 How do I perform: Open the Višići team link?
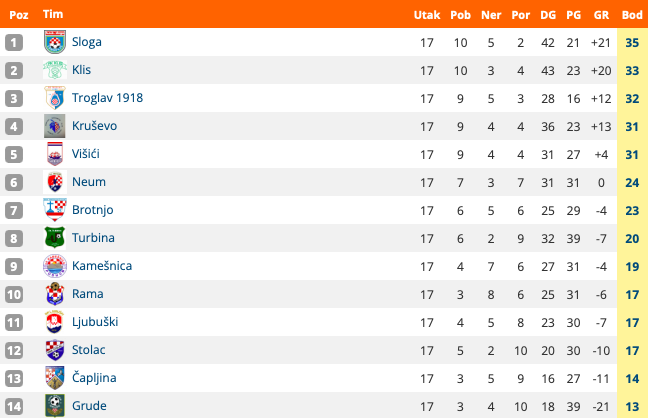click(86, 154)
